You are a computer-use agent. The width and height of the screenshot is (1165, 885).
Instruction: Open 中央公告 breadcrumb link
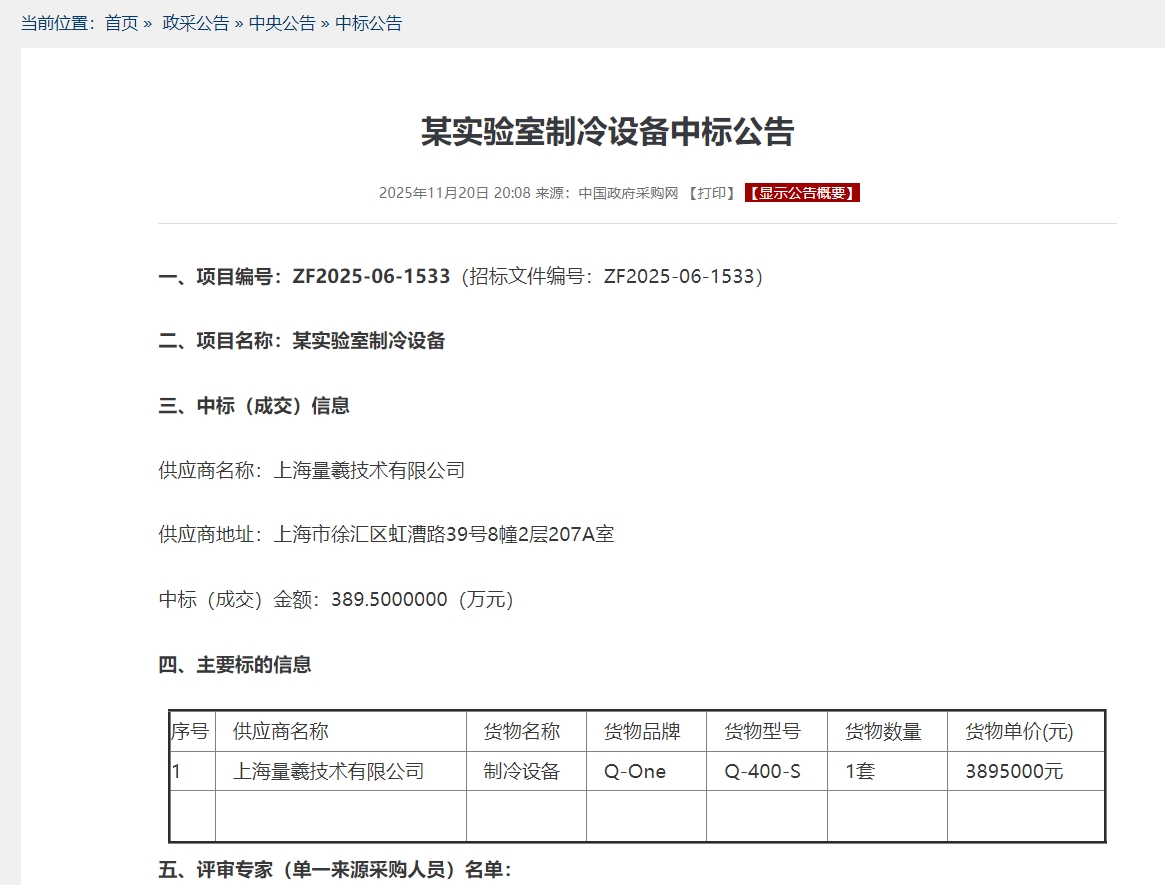282,23
